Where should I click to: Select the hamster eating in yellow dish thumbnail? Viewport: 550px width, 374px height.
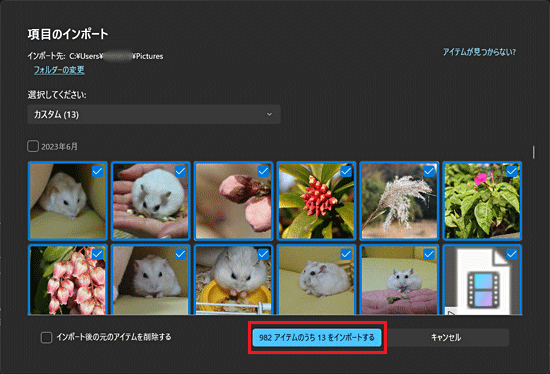(x=234, y=280)
